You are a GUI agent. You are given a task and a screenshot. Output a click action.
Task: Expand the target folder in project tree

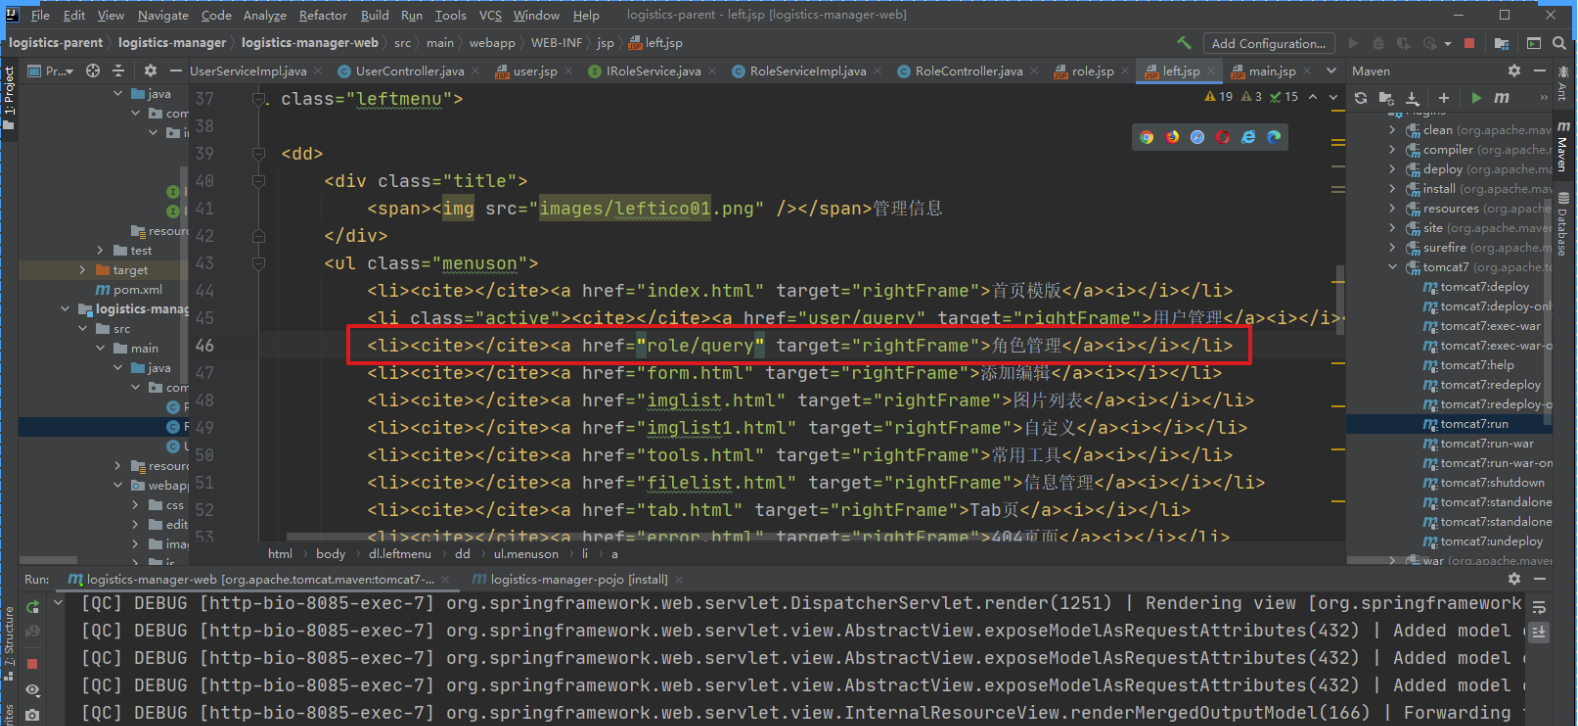tap(82, 270)
